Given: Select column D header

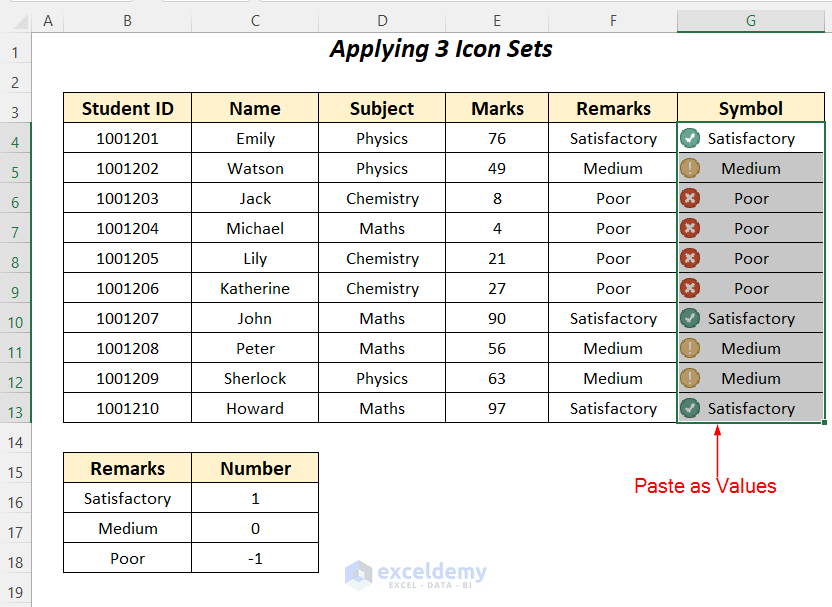Looking at the screenshot, I should click(x=382, y=21).
